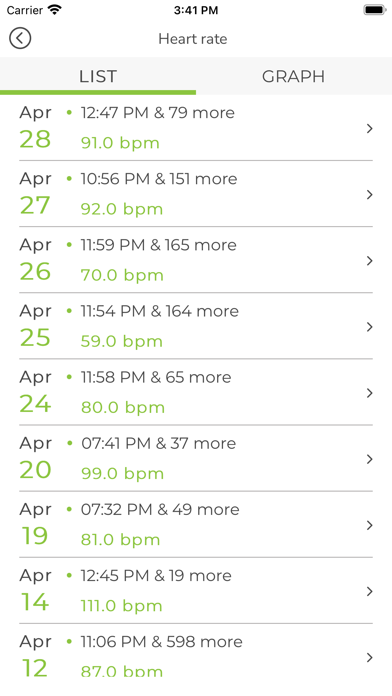Image resolution: width=392 pixels, height=696 pixels.
Task: Tap the Wi-Fi status icon
Action: click(55, 10)
